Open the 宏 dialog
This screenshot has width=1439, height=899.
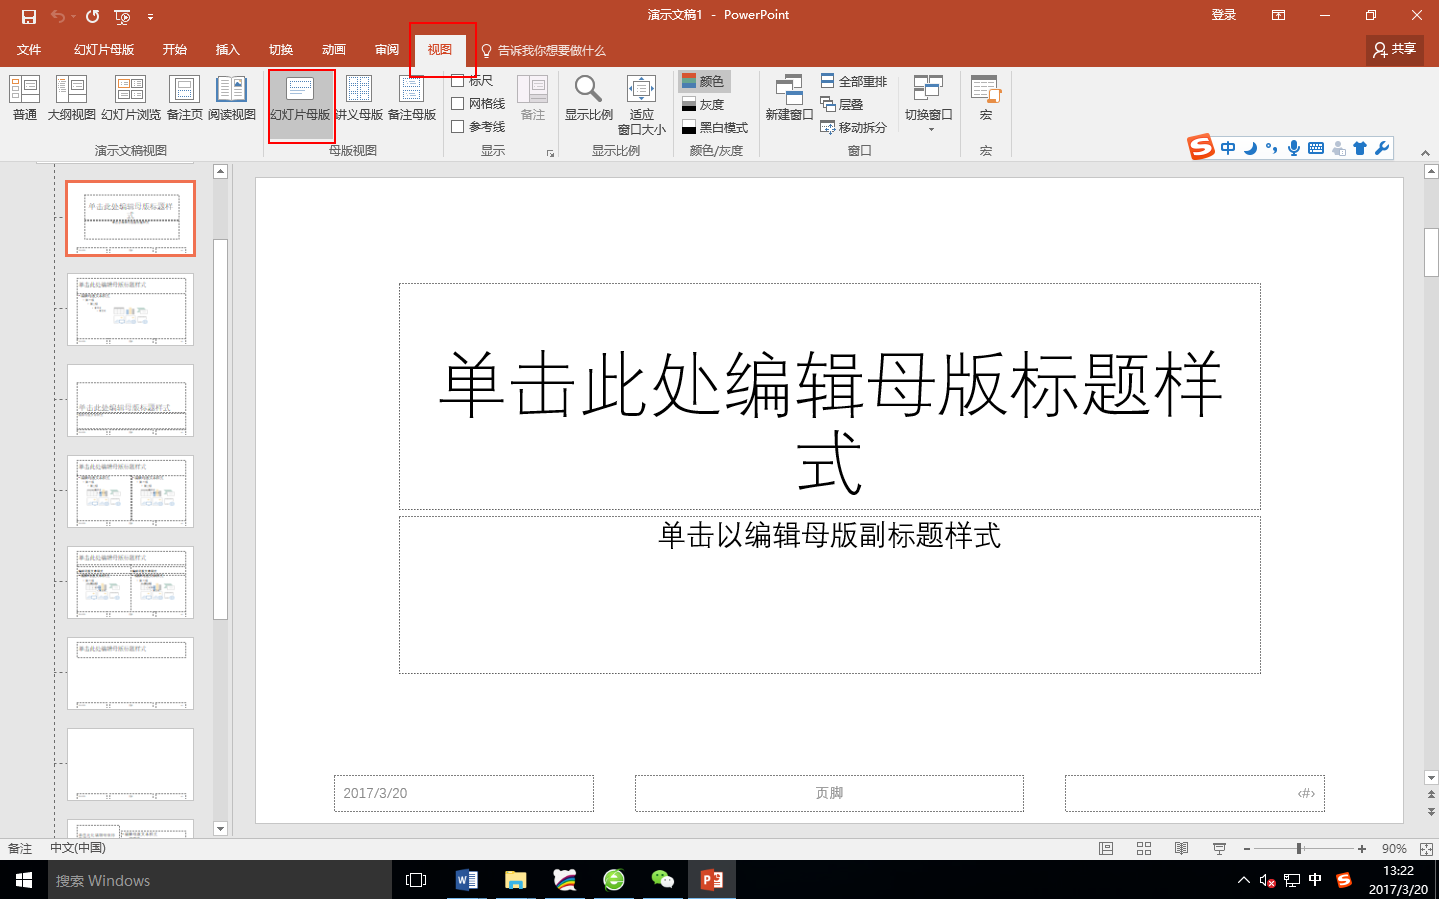tap(985, 100)
